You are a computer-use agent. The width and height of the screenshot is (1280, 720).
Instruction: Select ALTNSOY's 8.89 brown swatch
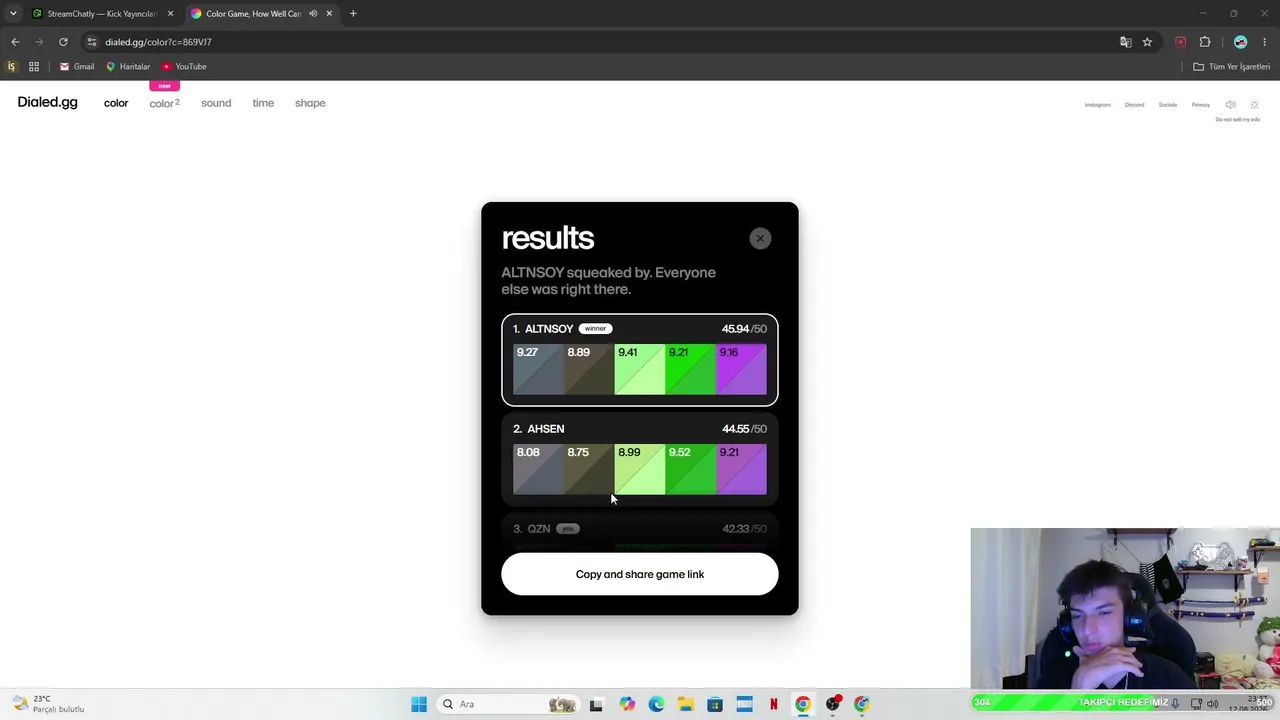589,369
